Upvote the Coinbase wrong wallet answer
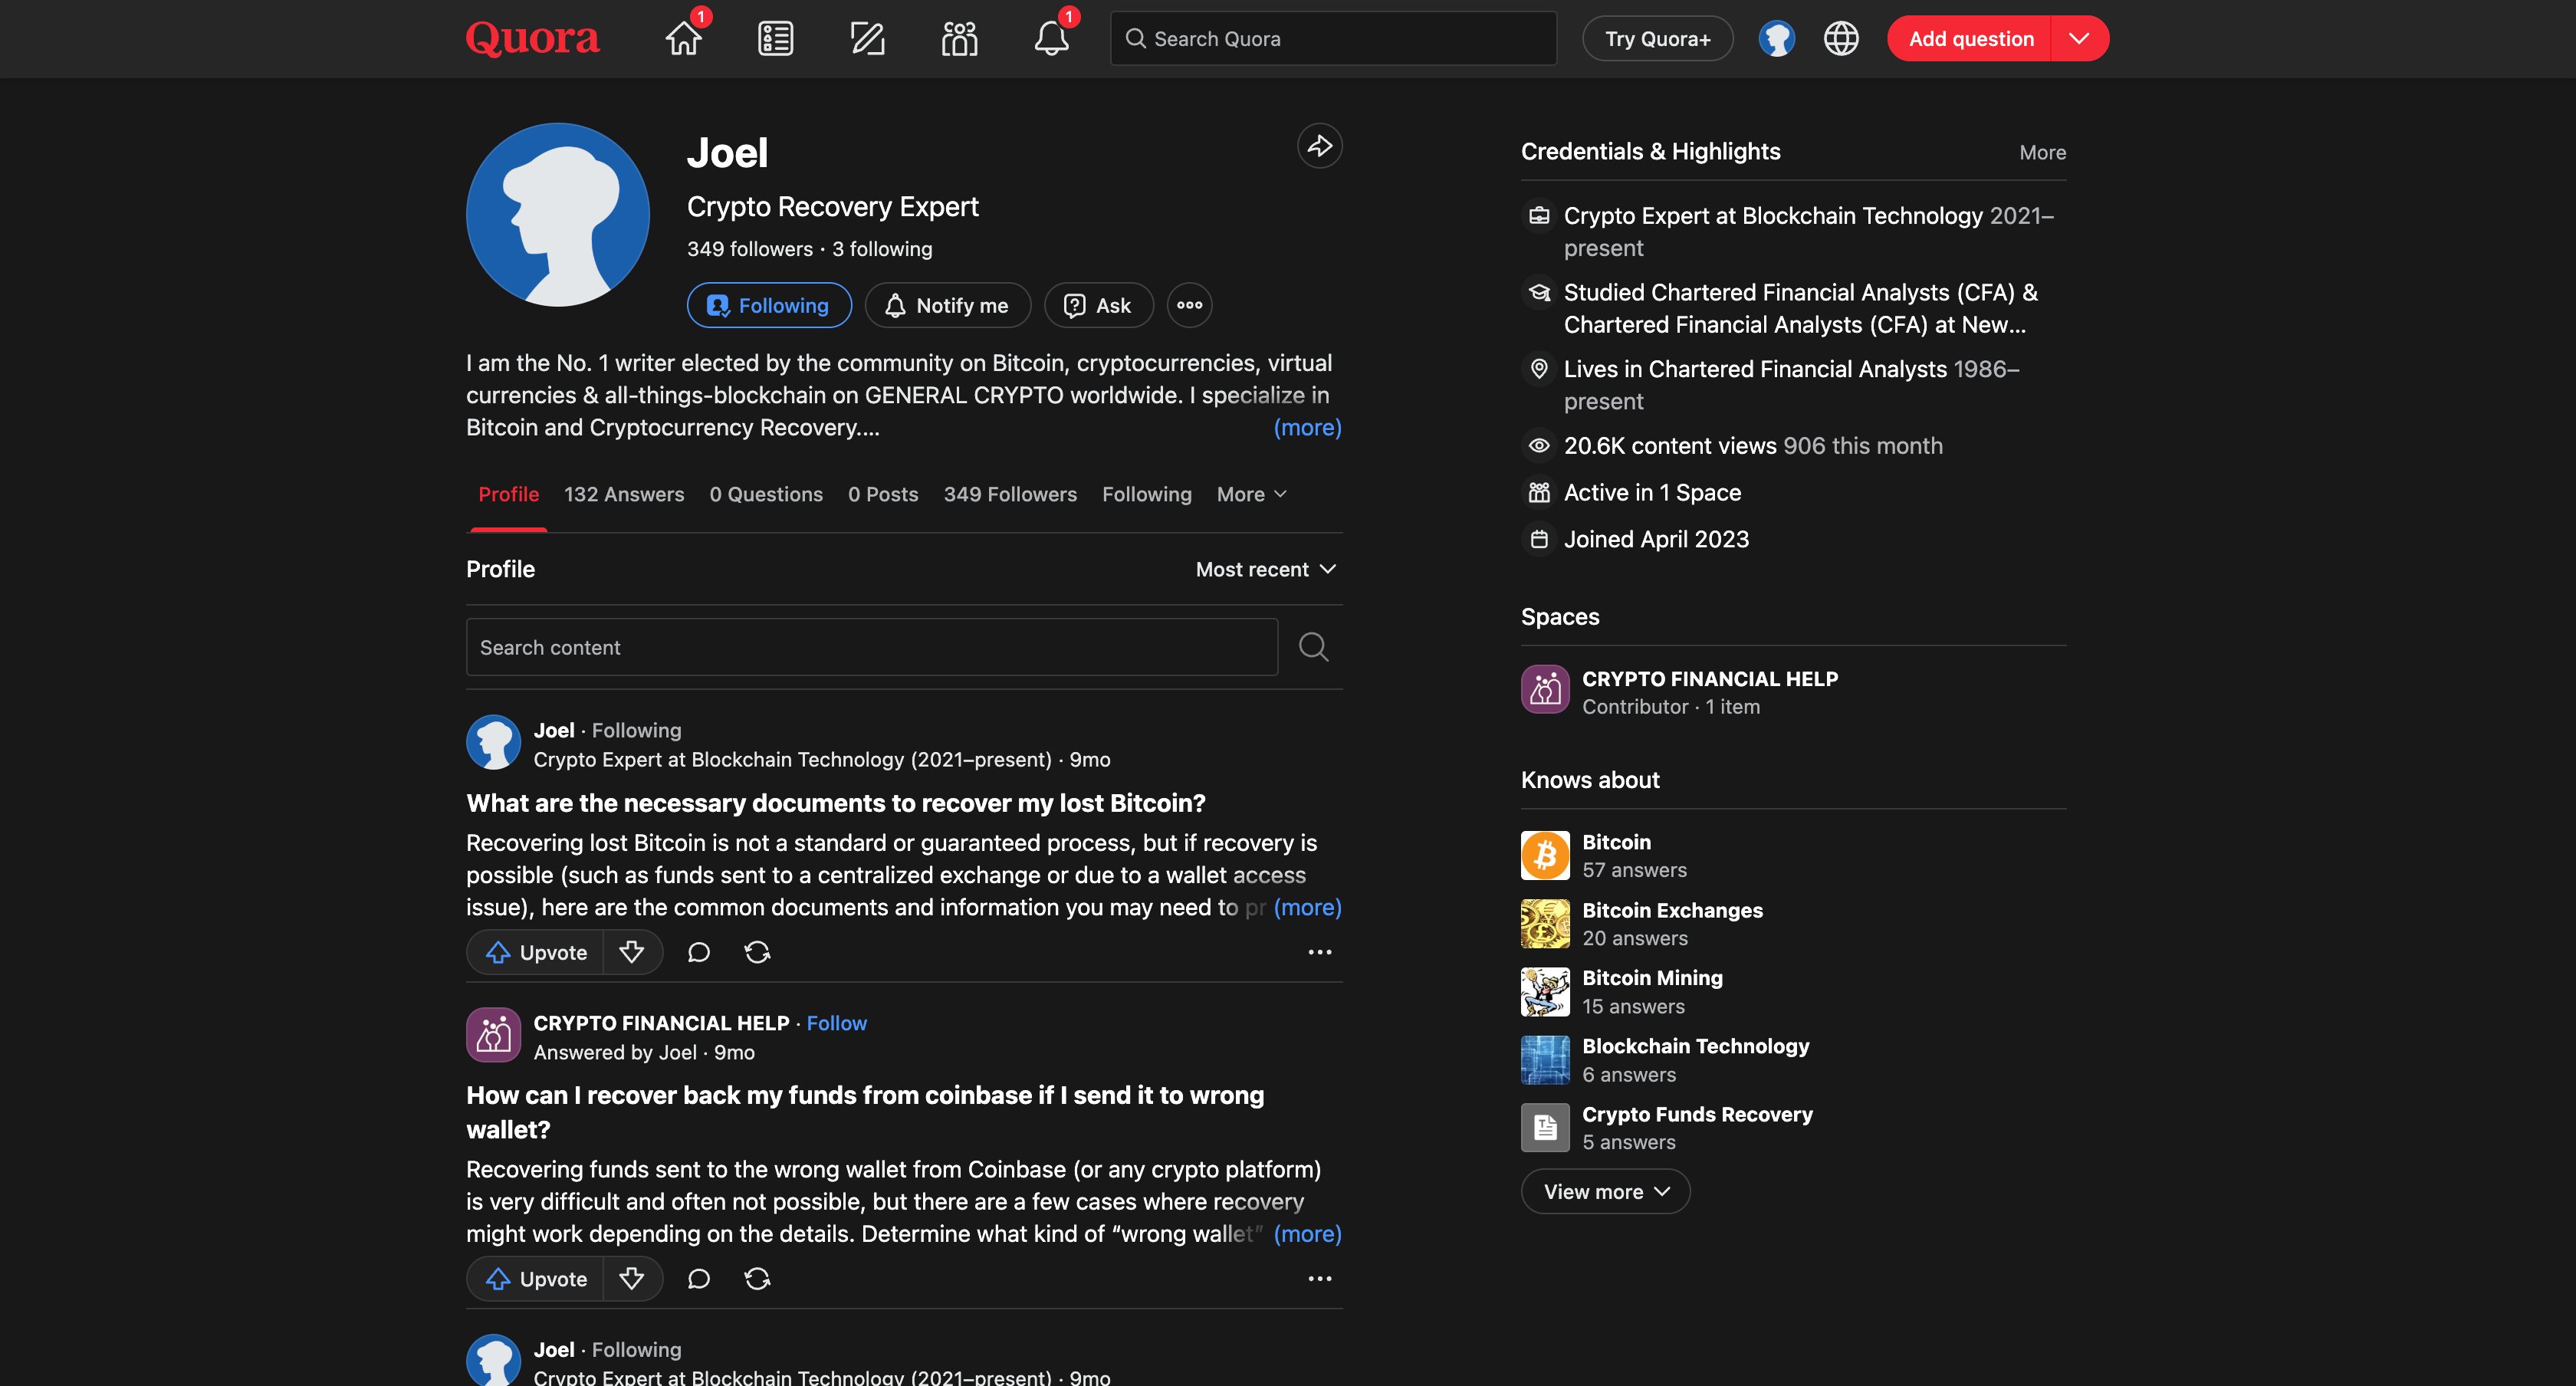This screenshot has width=2576, height=1386. click(x=536, y=1278)
